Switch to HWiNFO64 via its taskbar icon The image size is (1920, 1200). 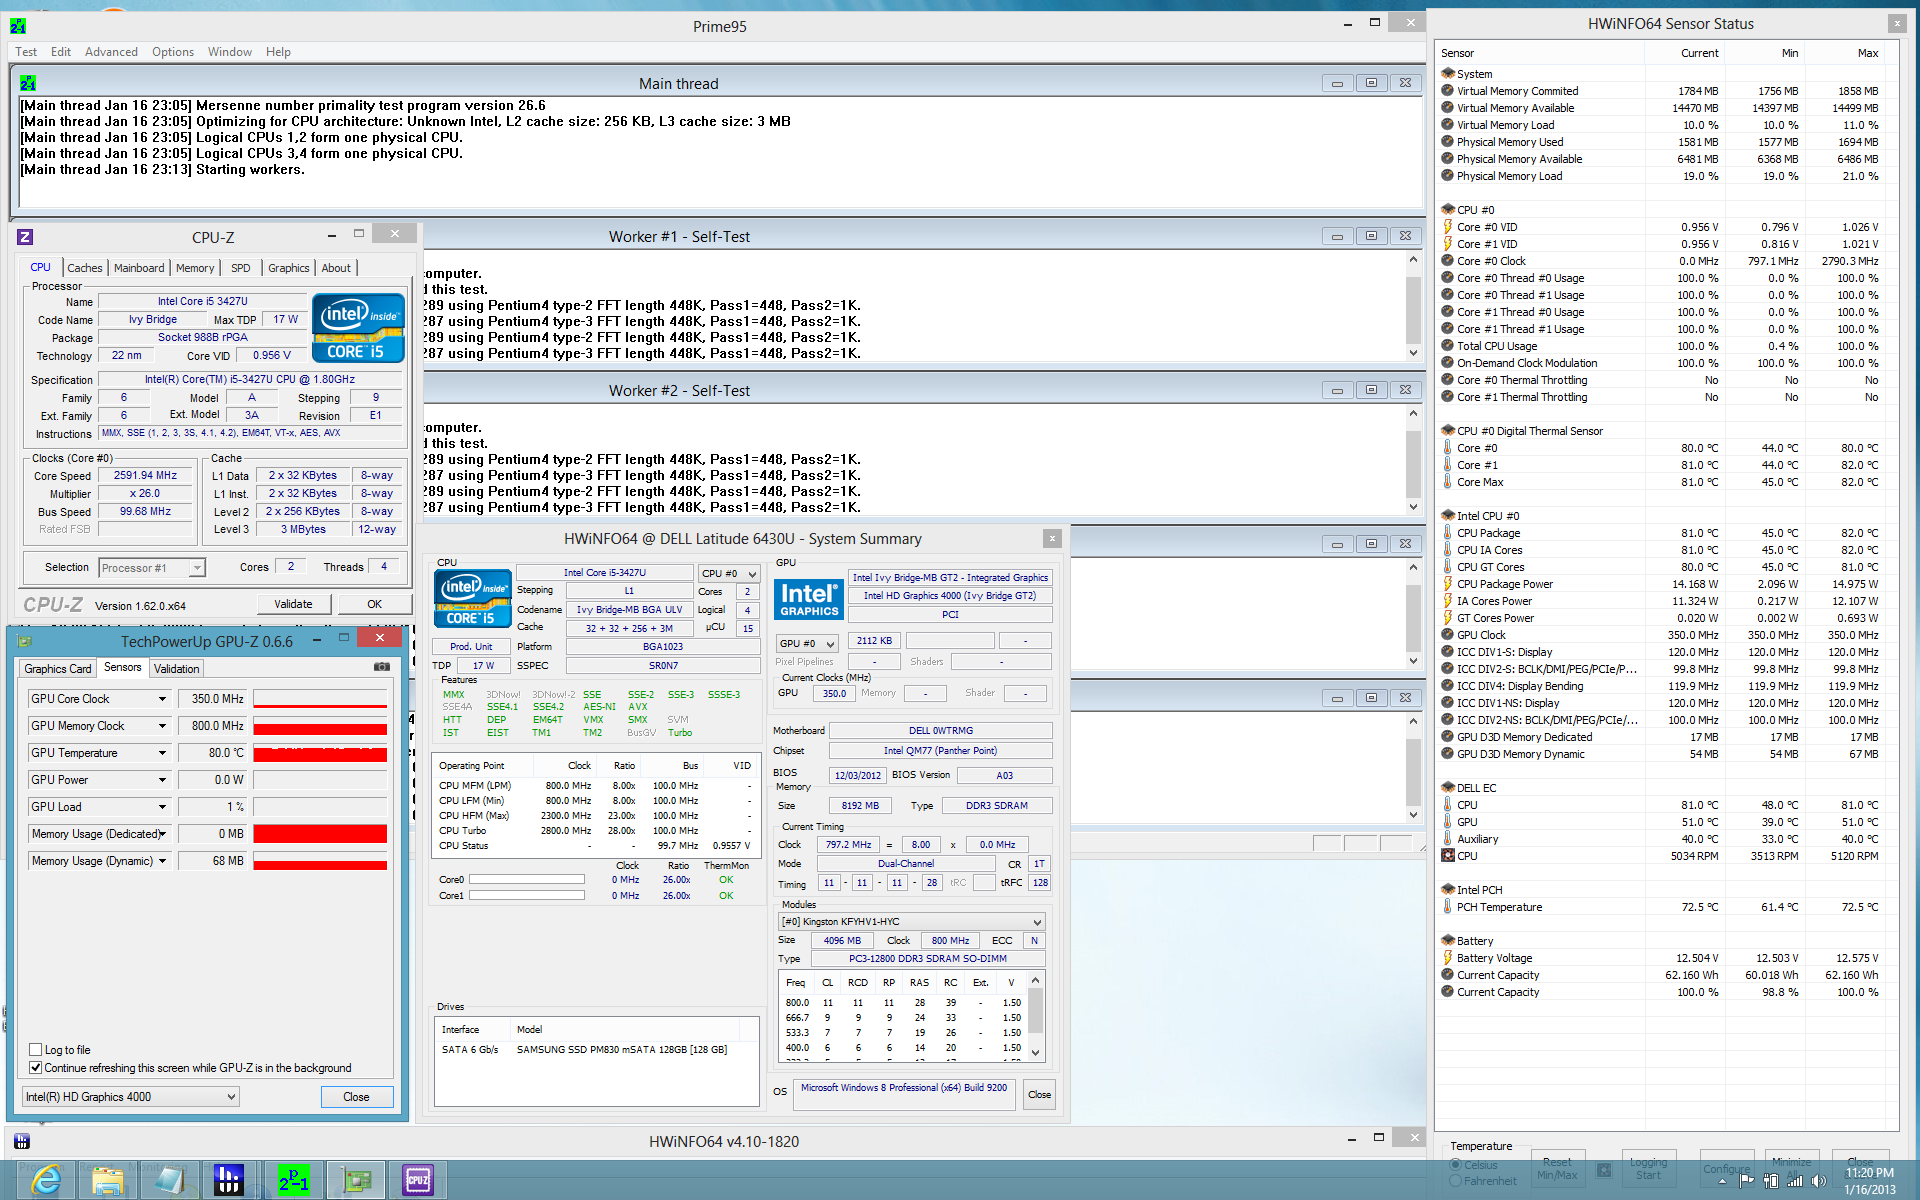coord(228,1180)
